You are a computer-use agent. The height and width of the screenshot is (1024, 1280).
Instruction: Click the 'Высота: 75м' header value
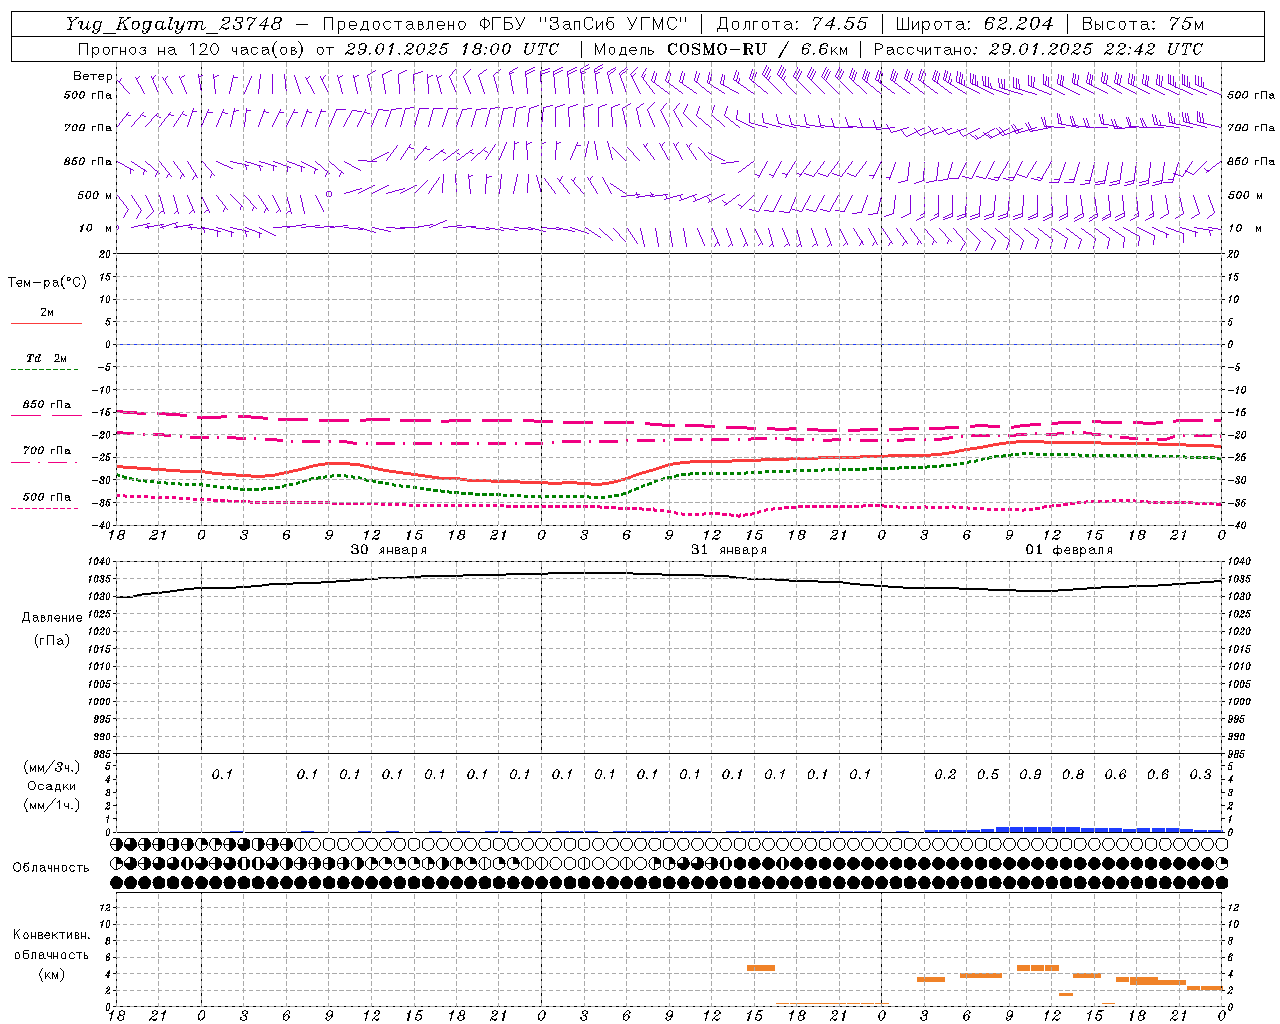point(1142,24)
